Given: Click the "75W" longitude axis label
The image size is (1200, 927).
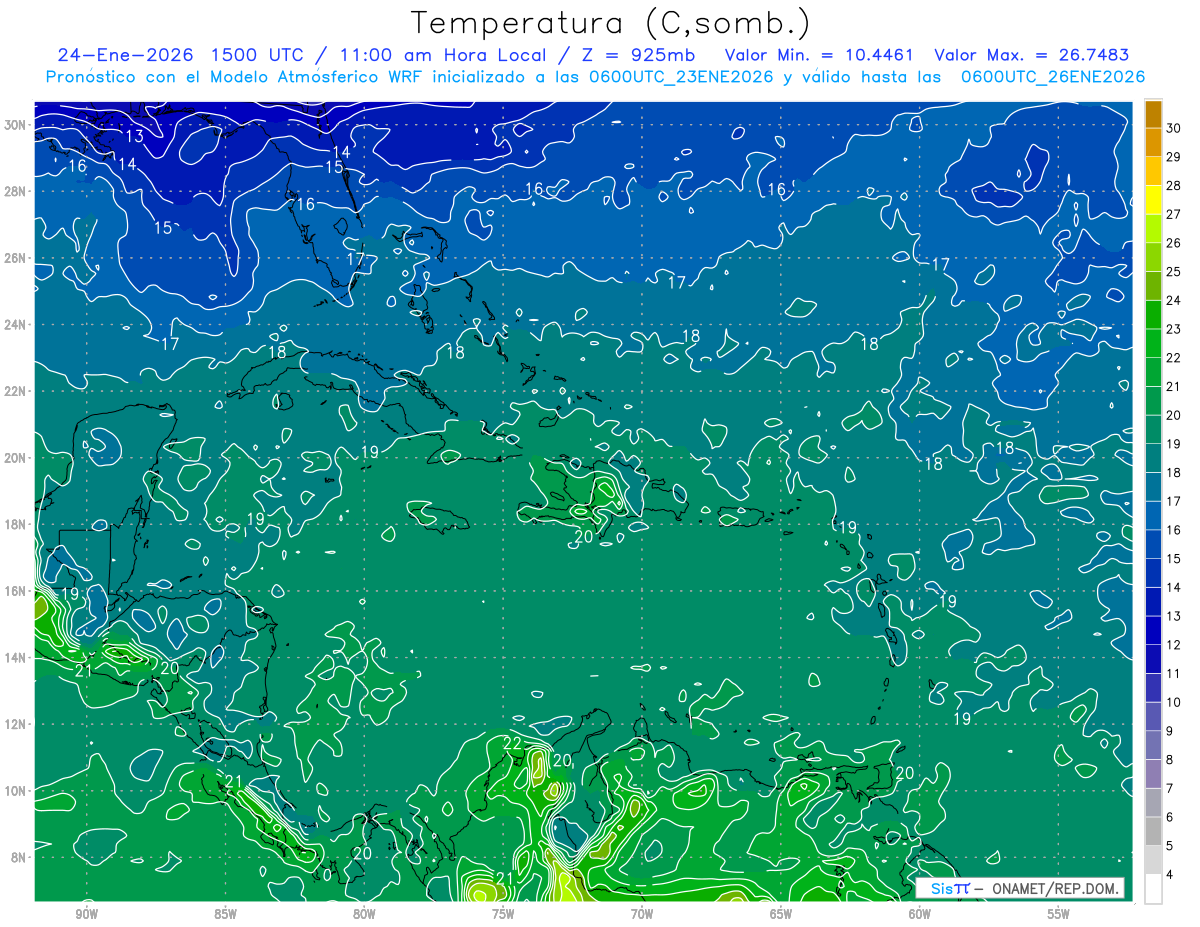Looking at the screenshot, I should (x=503, y=914).
